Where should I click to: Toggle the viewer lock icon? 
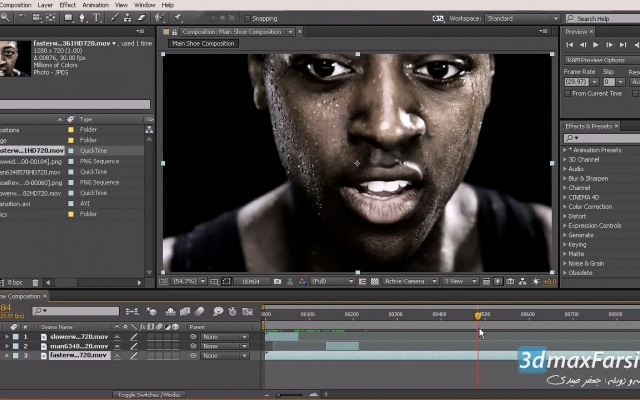pos(174,32)
